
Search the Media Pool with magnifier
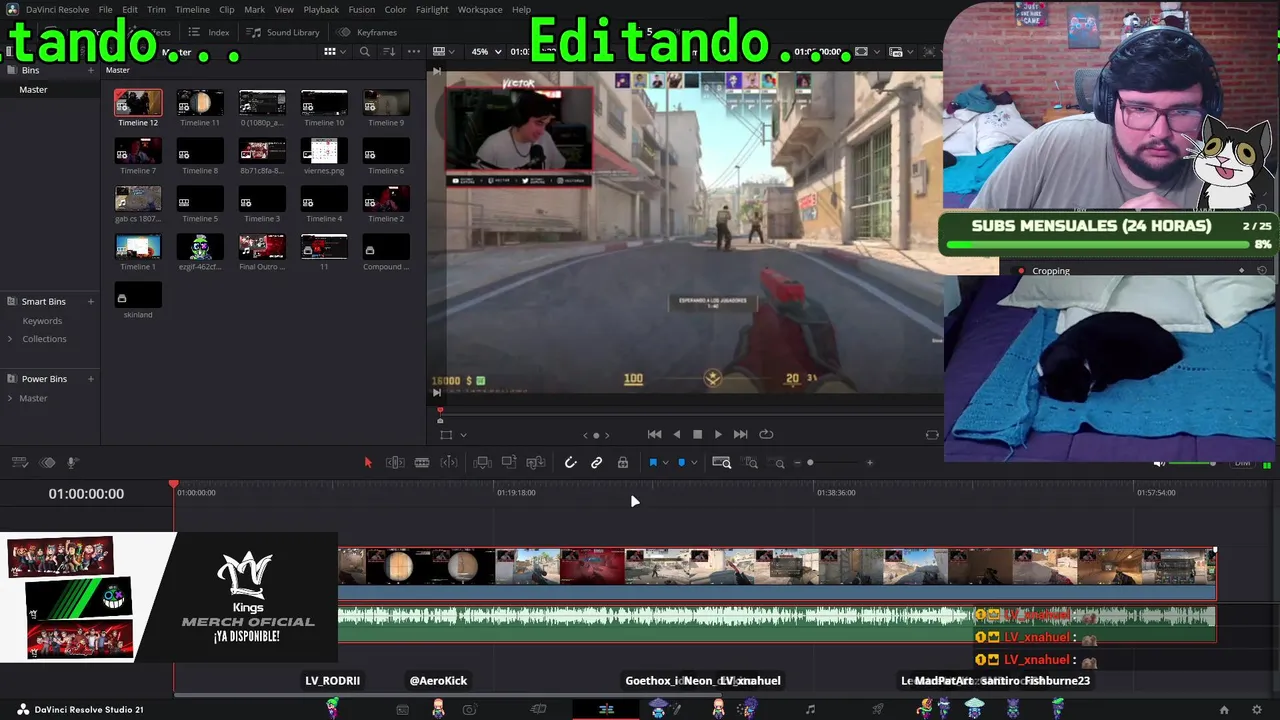pyautogui.click(x=365, y=52)
